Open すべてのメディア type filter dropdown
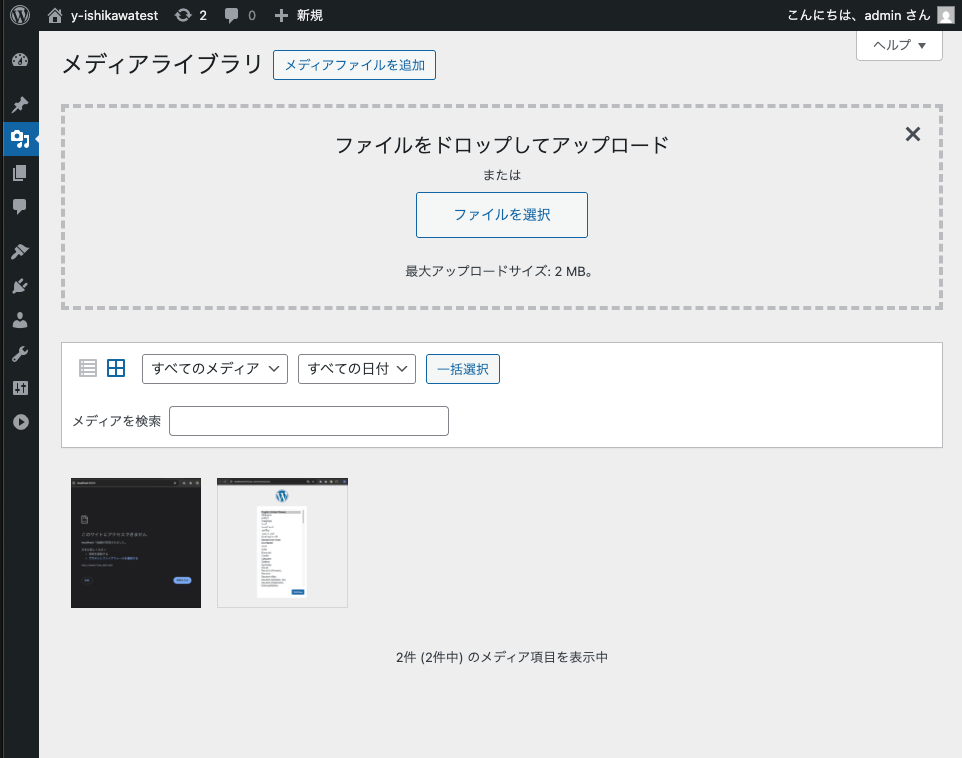Viewport: 962px width, 758px height. (x=215, y=369)
